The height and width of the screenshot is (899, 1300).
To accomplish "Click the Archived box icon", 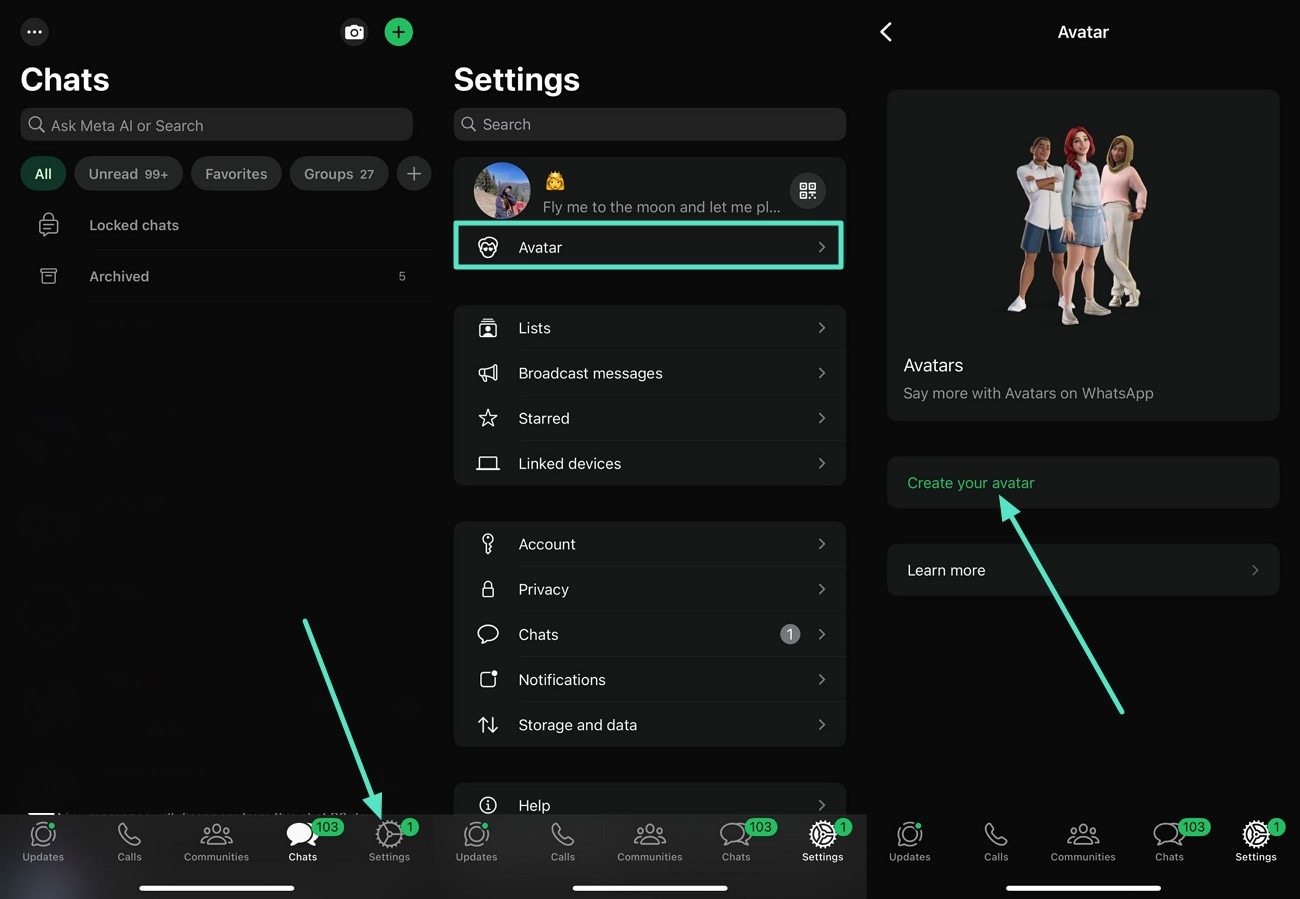I will 48,276.
